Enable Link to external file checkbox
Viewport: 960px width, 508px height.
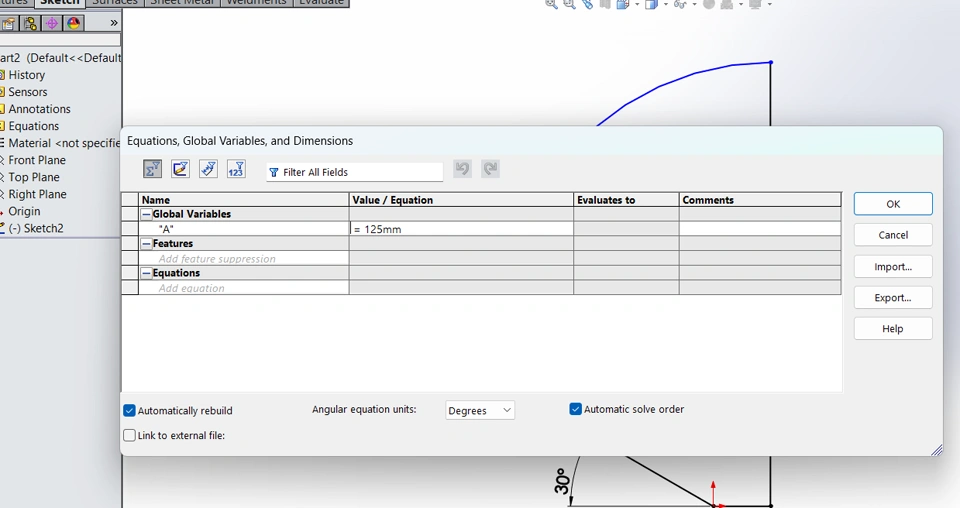pyautogui.click(x=129, y=435)
